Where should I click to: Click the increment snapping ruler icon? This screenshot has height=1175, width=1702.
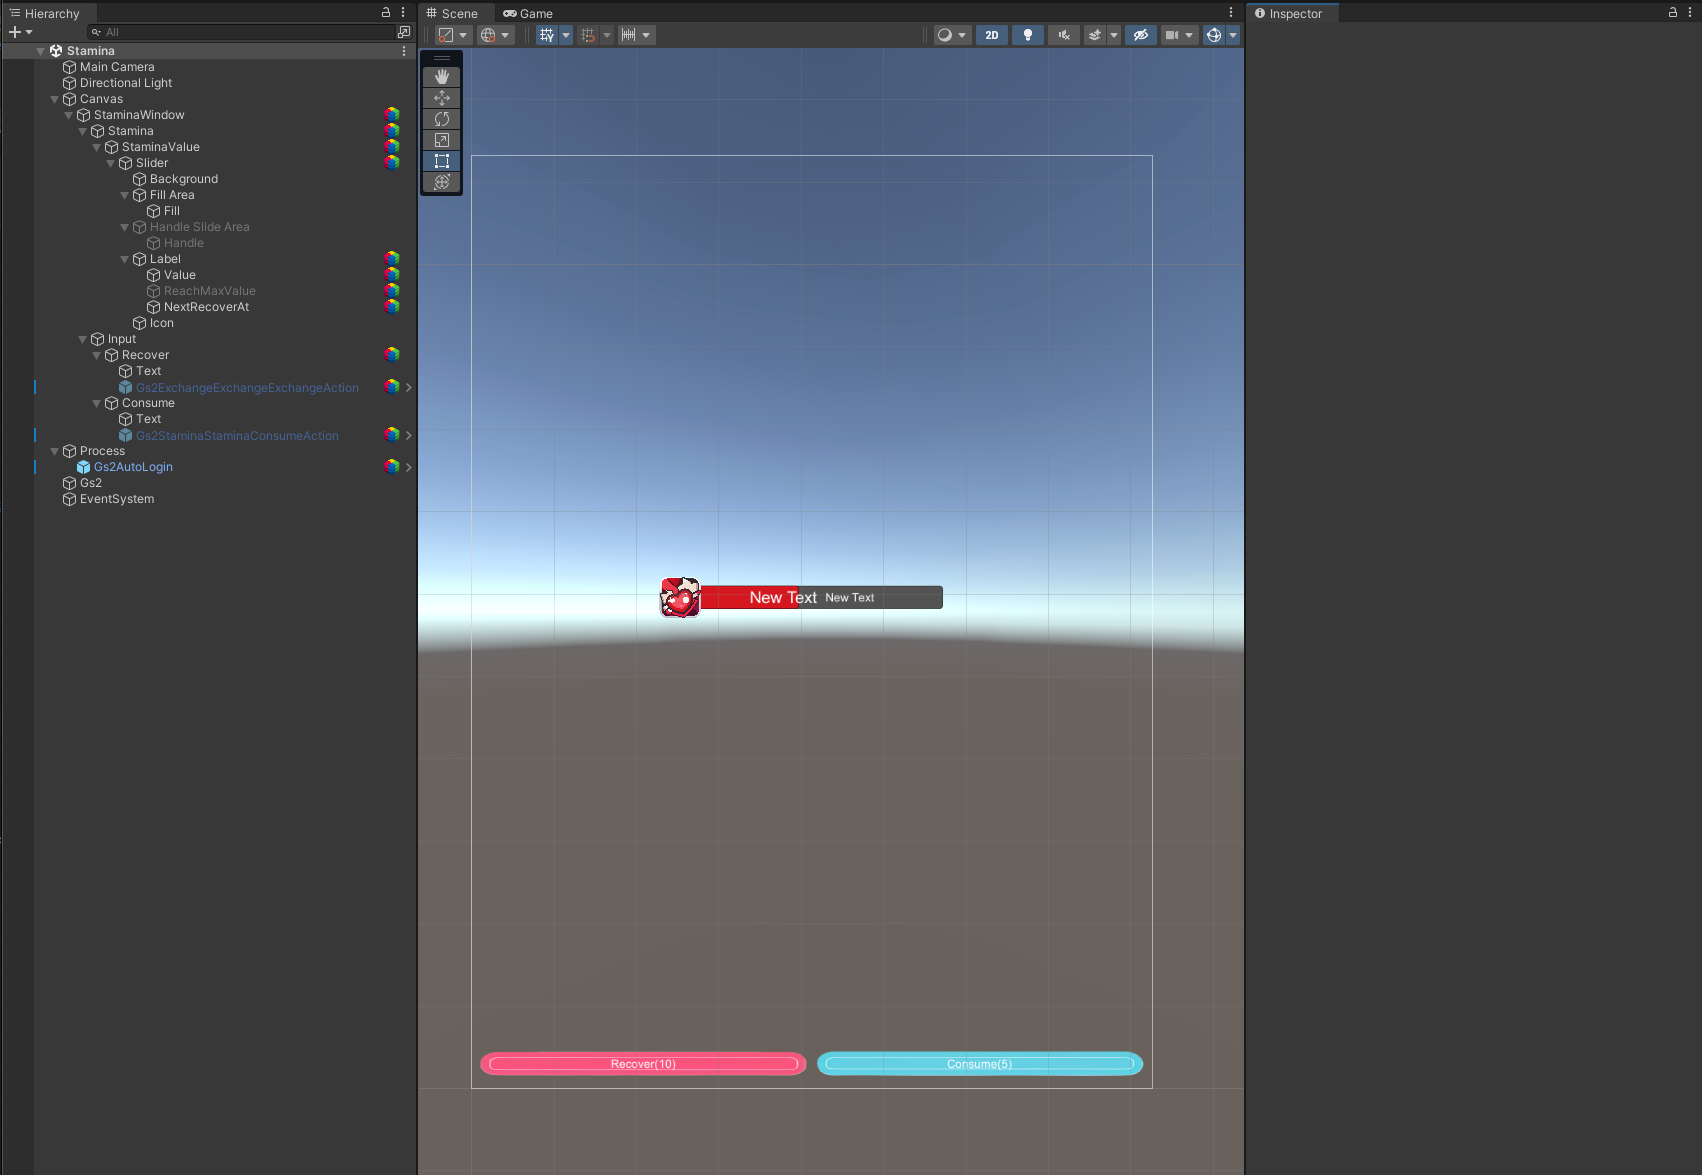click(x=629, y=35)
